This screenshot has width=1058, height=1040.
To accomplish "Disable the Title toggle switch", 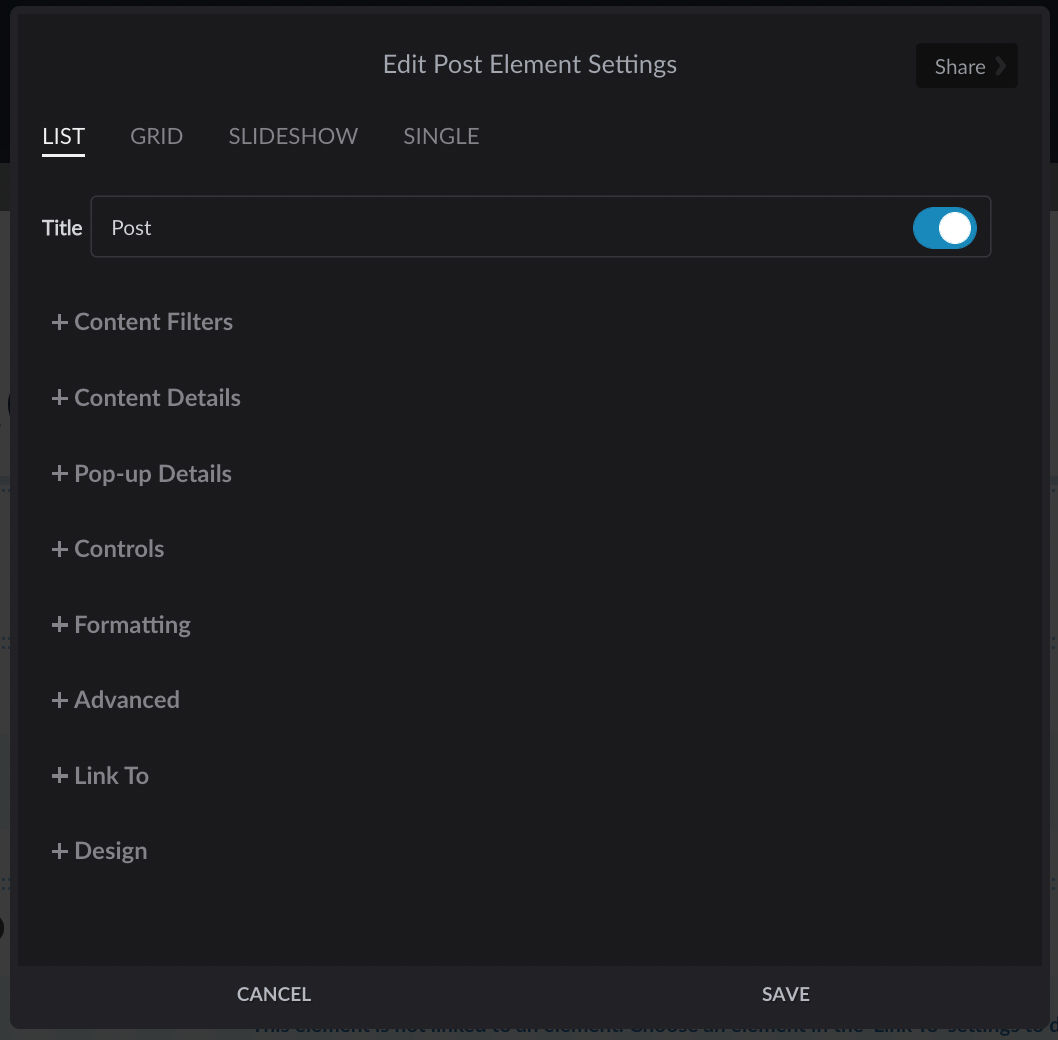I will click(944, 227).
